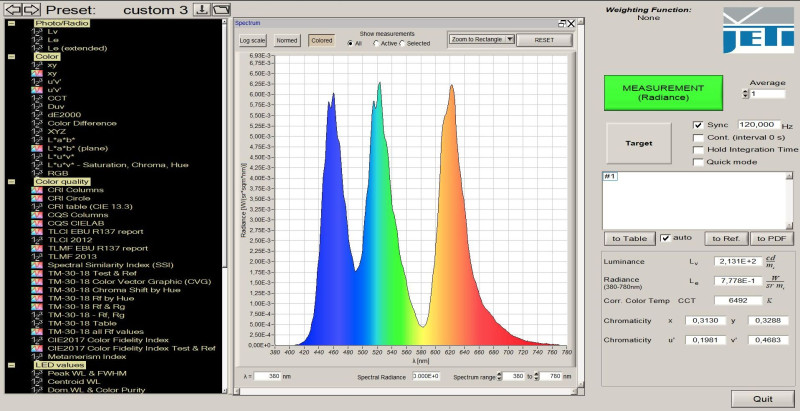Export with the to PDF button

[771, 239]
